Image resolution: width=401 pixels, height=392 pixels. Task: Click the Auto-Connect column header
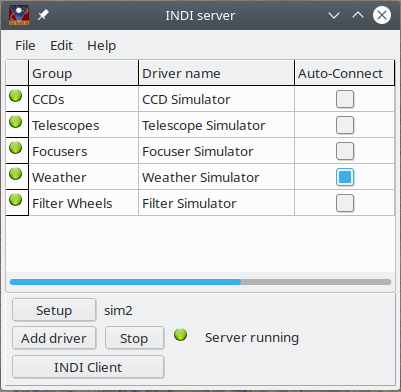344,73
